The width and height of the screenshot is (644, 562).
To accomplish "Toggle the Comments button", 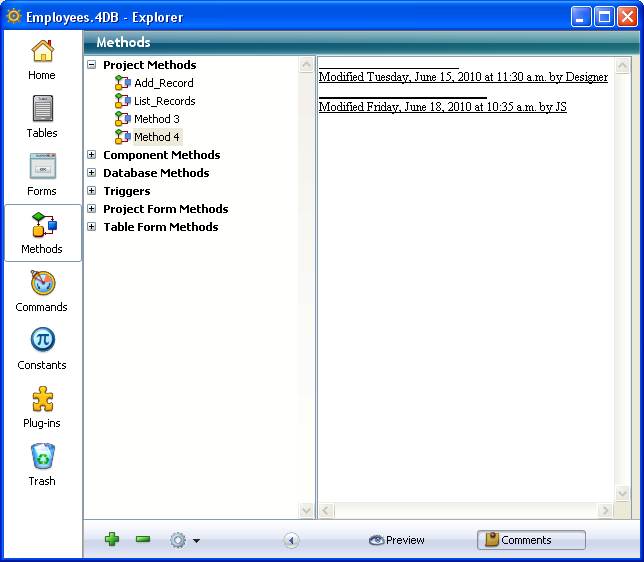I will click(531, 540).
